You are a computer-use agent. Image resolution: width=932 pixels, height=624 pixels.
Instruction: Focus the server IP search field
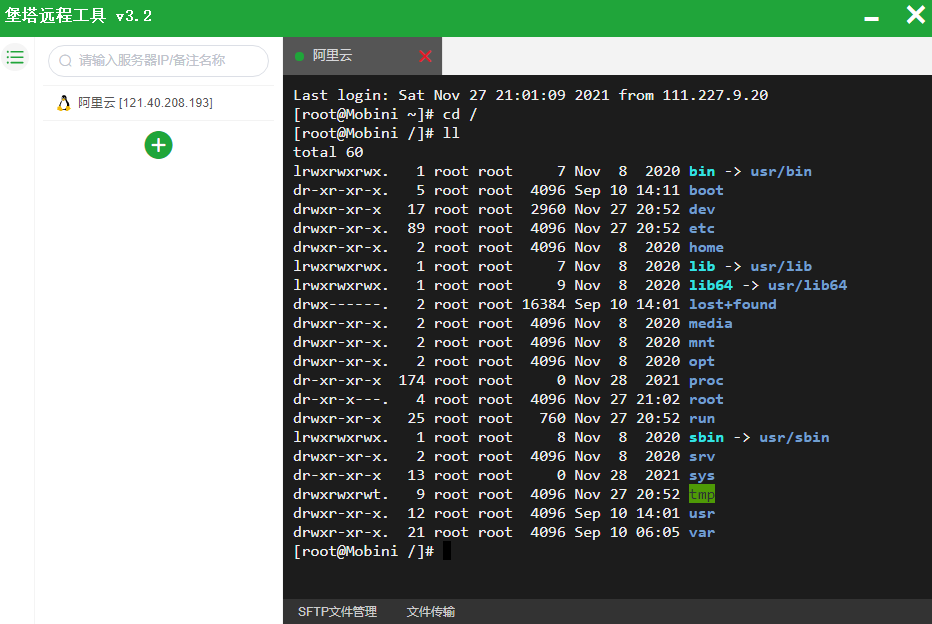pos(158,61)
